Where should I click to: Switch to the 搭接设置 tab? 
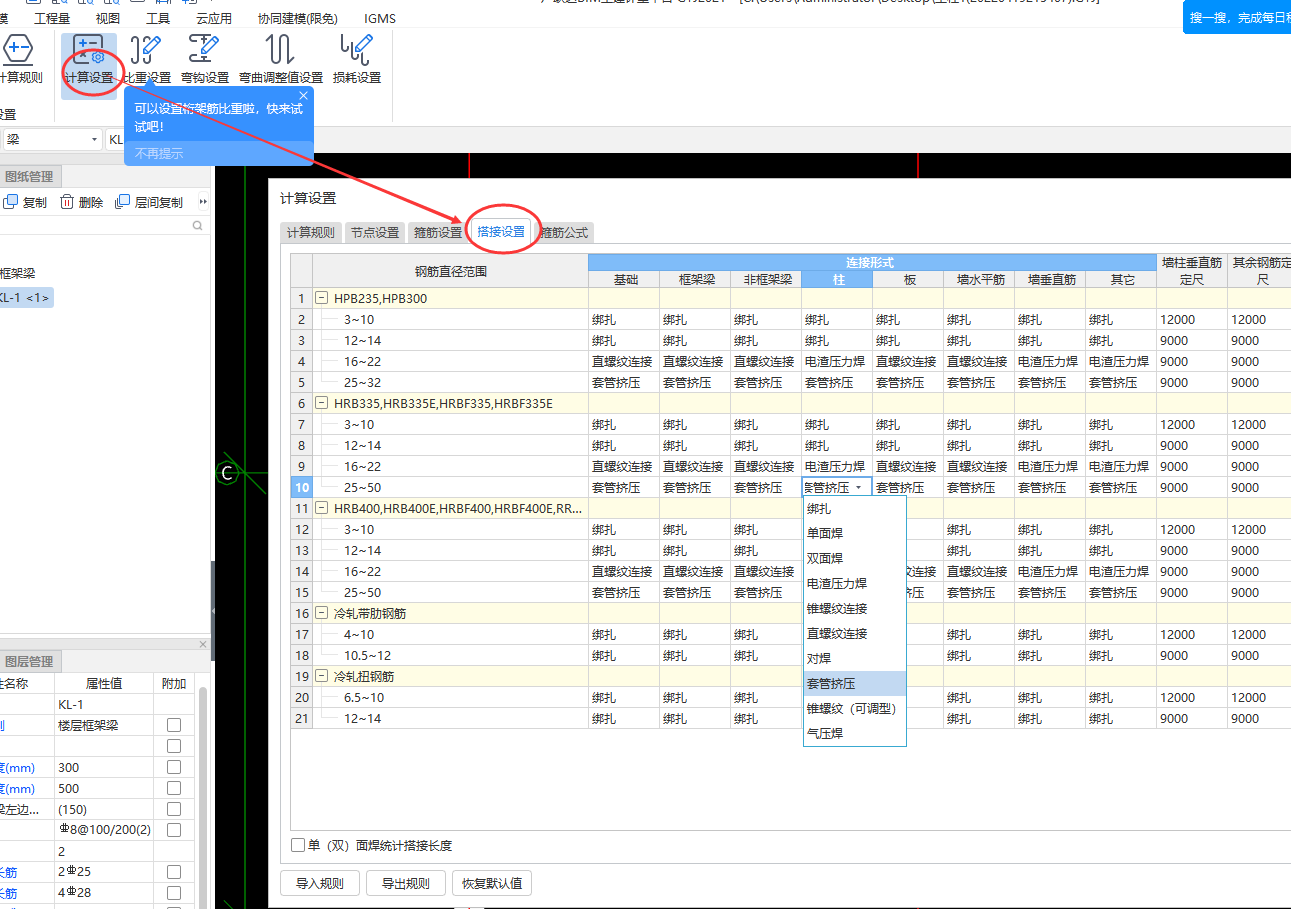click(501, 231)
